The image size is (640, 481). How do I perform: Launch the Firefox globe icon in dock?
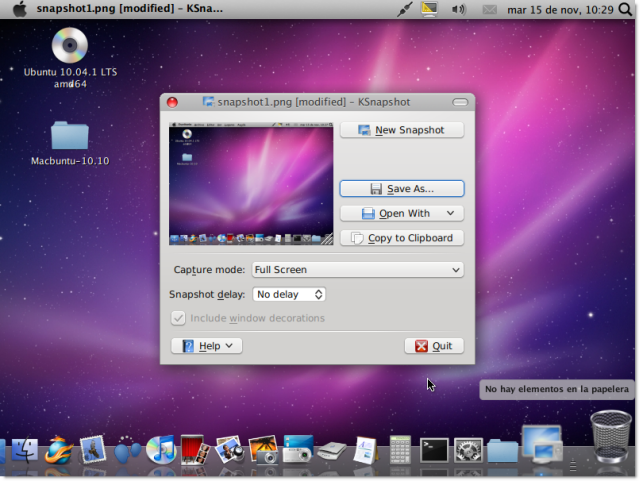click(x=58, y=450)
